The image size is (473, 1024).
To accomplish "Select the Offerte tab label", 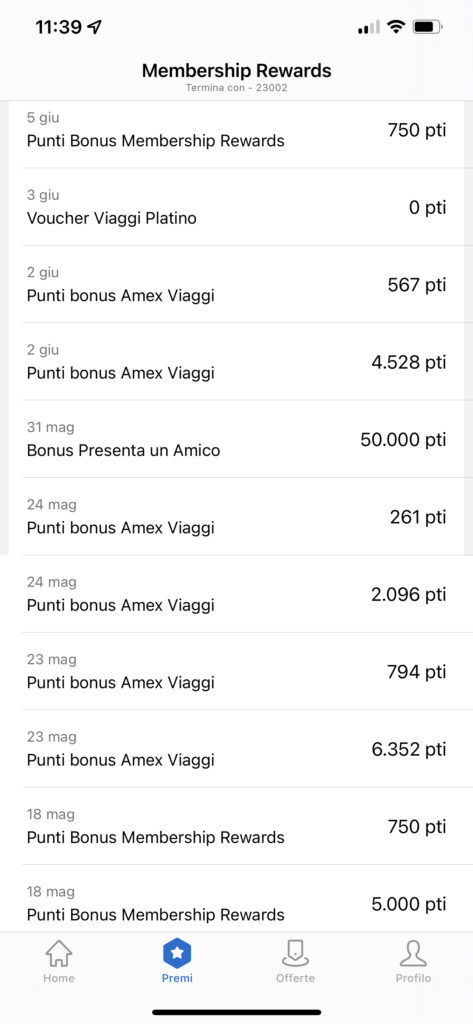I will click(295, 978).
